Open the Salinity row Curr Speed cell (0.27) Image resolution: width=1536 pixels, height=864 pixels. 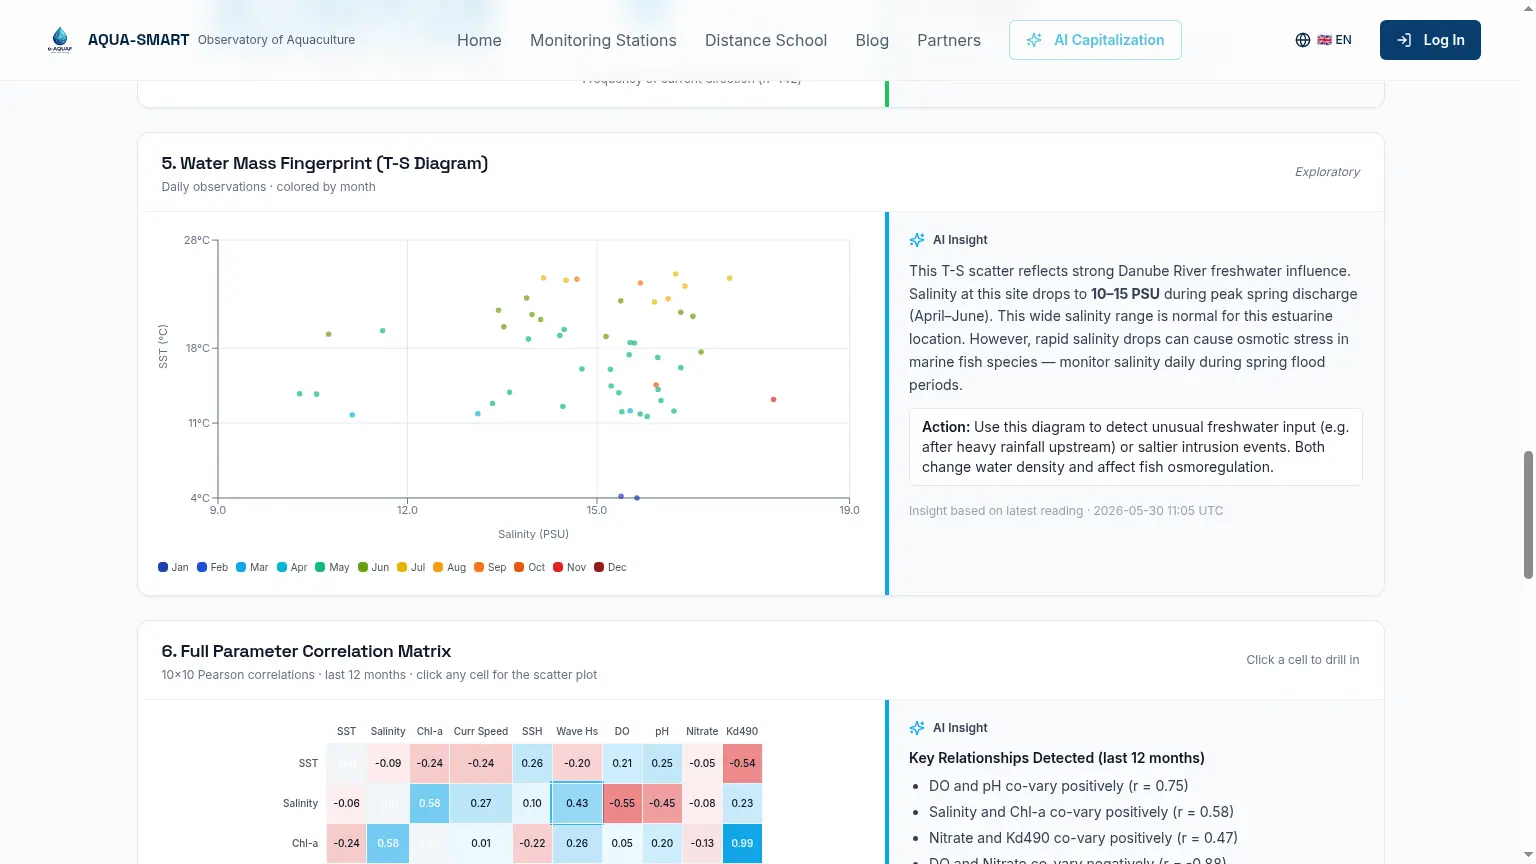point(481,803)
